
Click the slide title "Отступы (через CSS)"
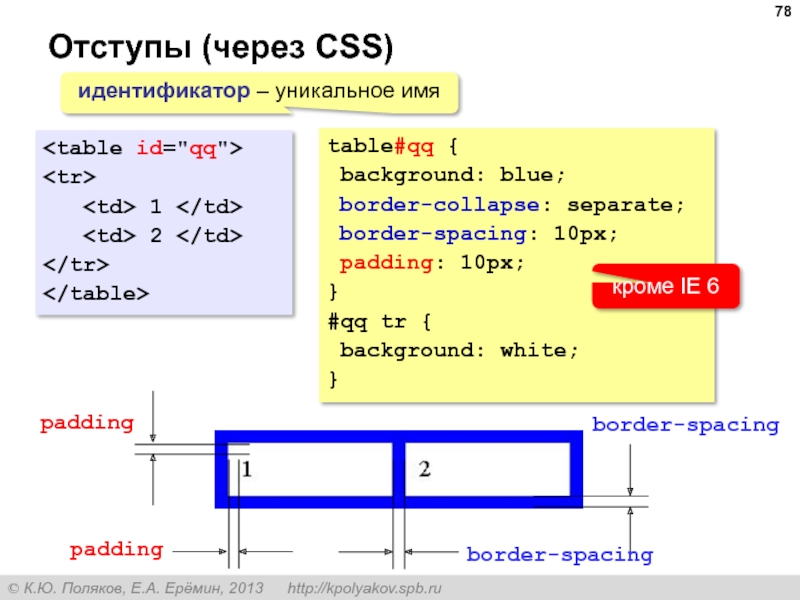[220, 47]
